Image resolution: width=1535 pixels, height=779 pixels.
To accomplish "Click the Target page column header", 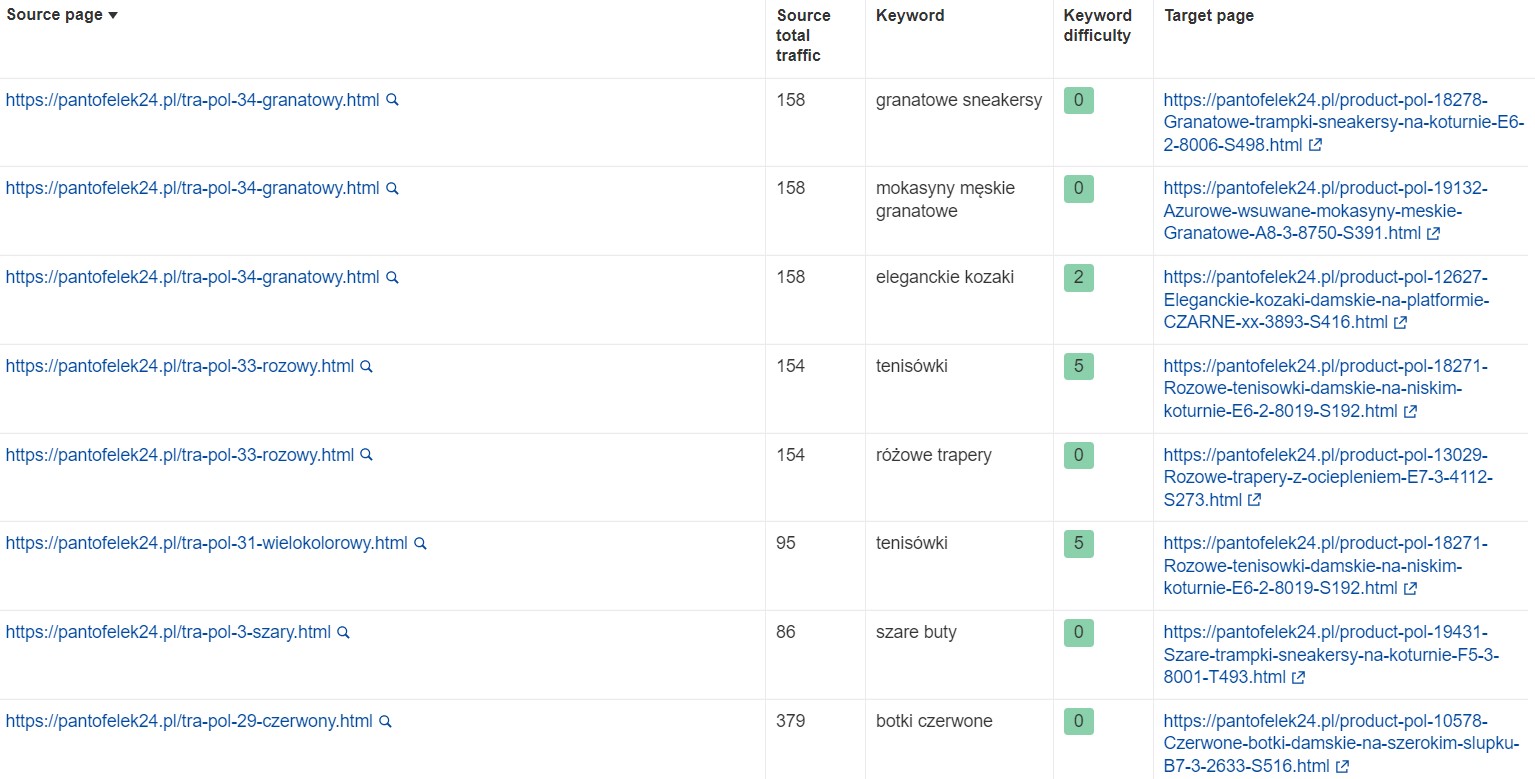I will coord(1209,15).
